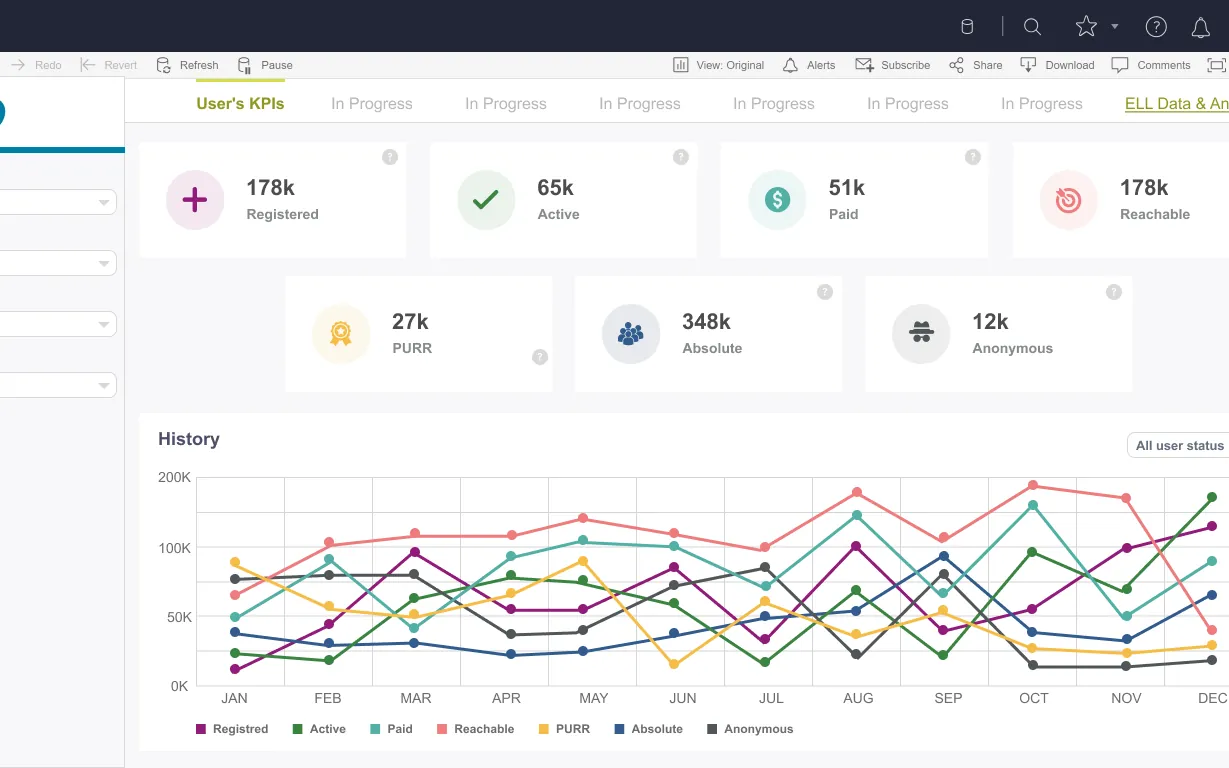
Task: Open help tooltip on Absolute card
Action: (825, 292)
